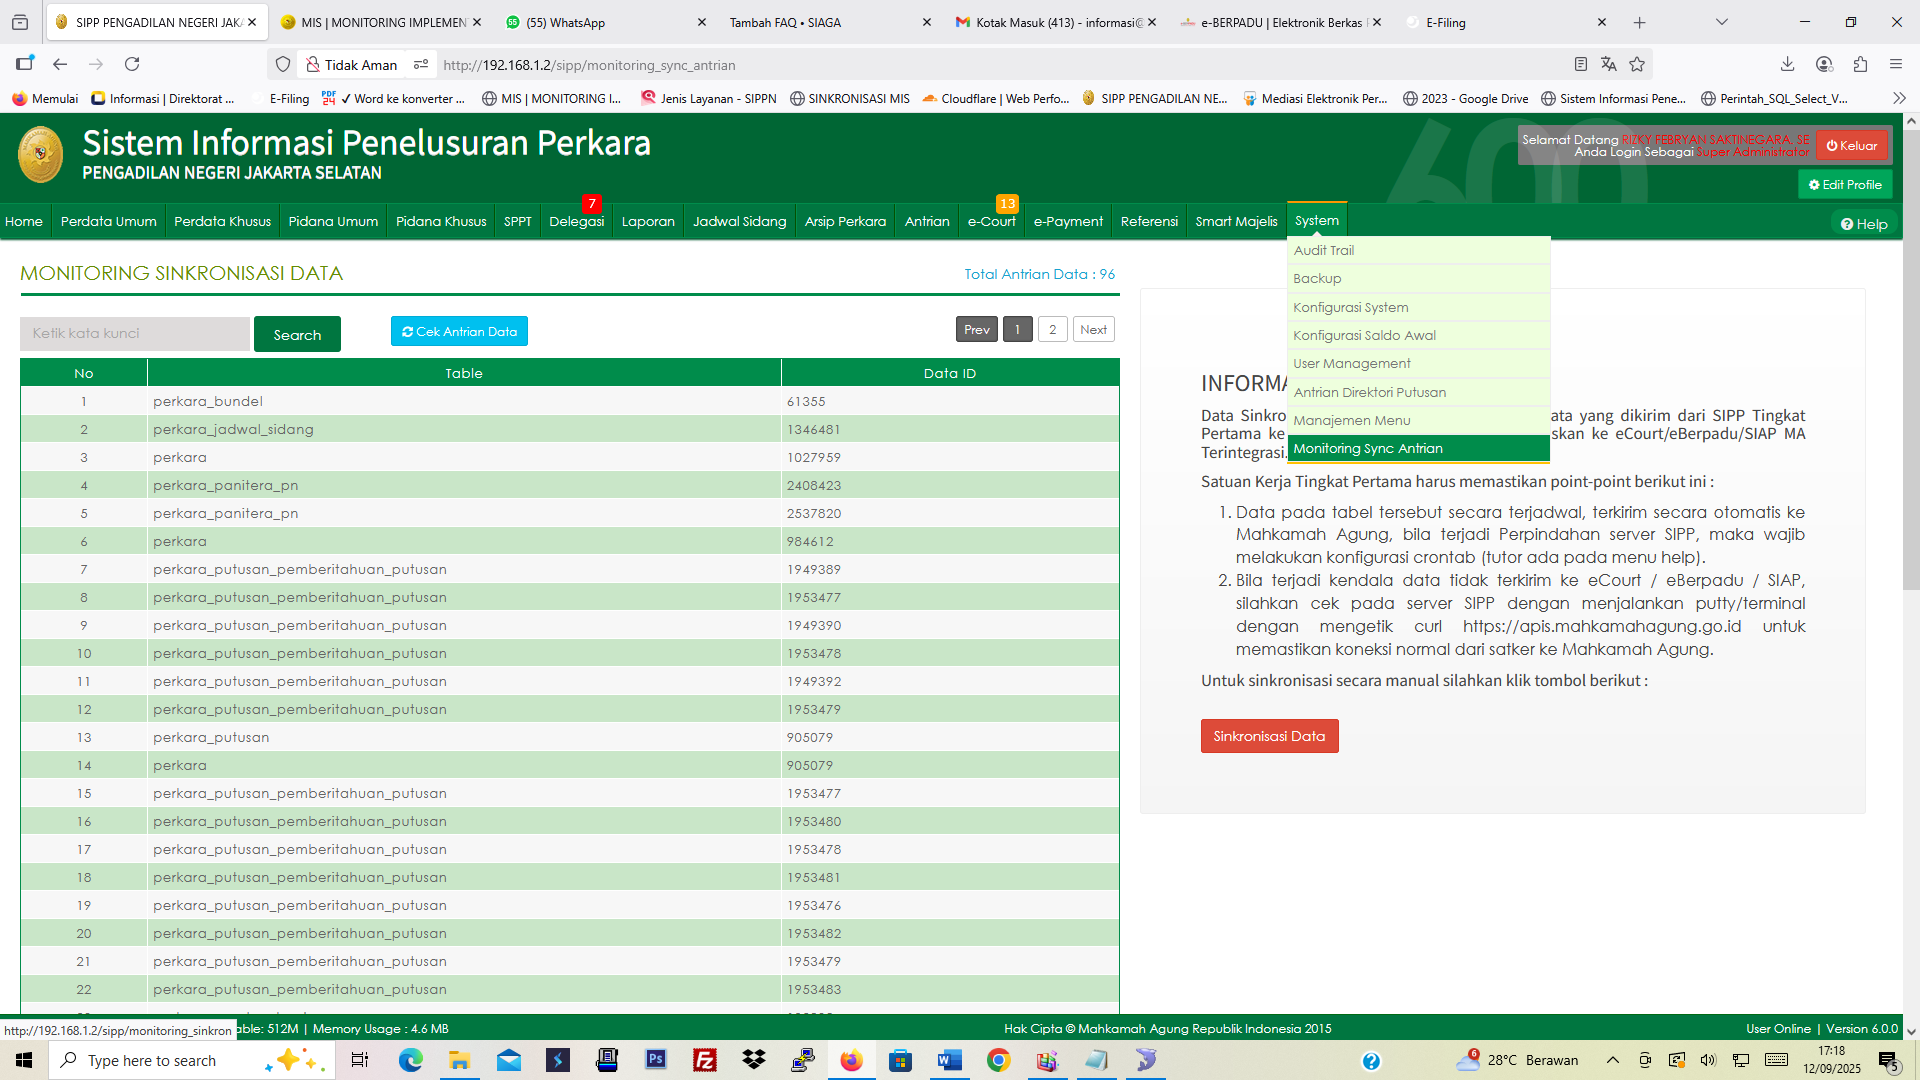Click the translate page icon in address bar
Image resolution: width=1920 pixels, height=1080 pixels.
[1608, 64]
